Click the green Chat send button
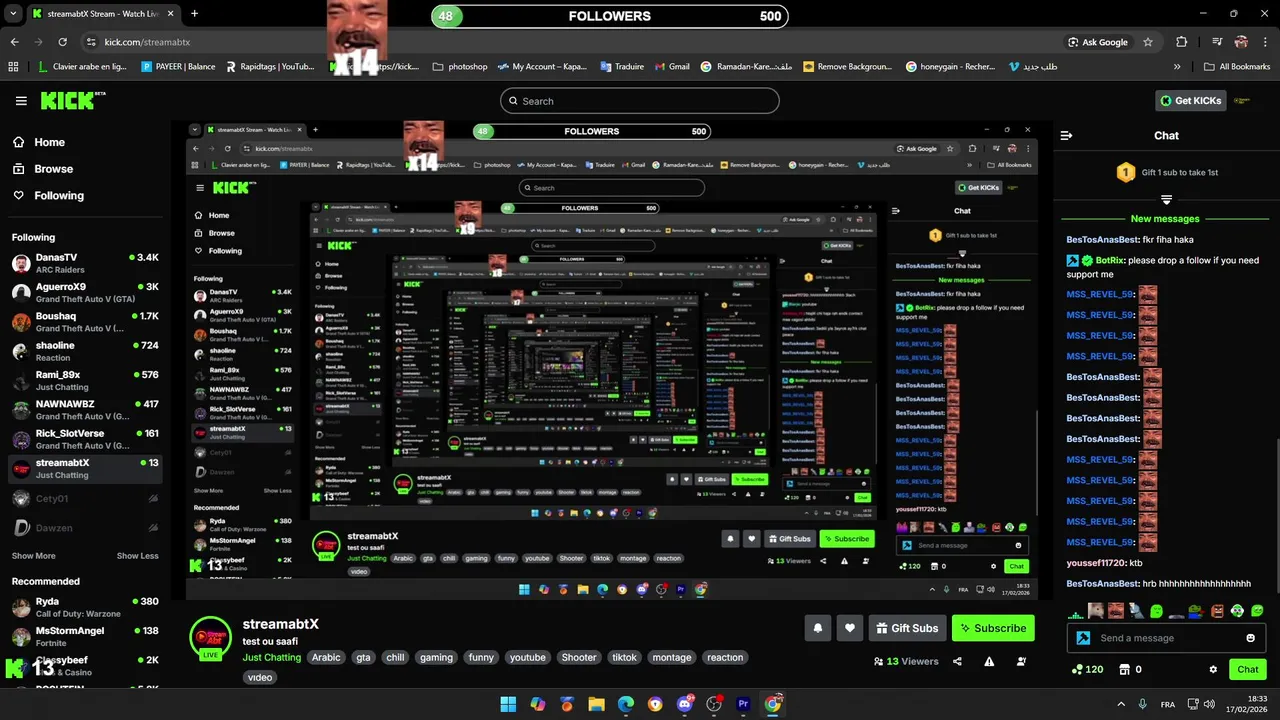Viewport: 1280px width, 720px height. point(1248,669)
